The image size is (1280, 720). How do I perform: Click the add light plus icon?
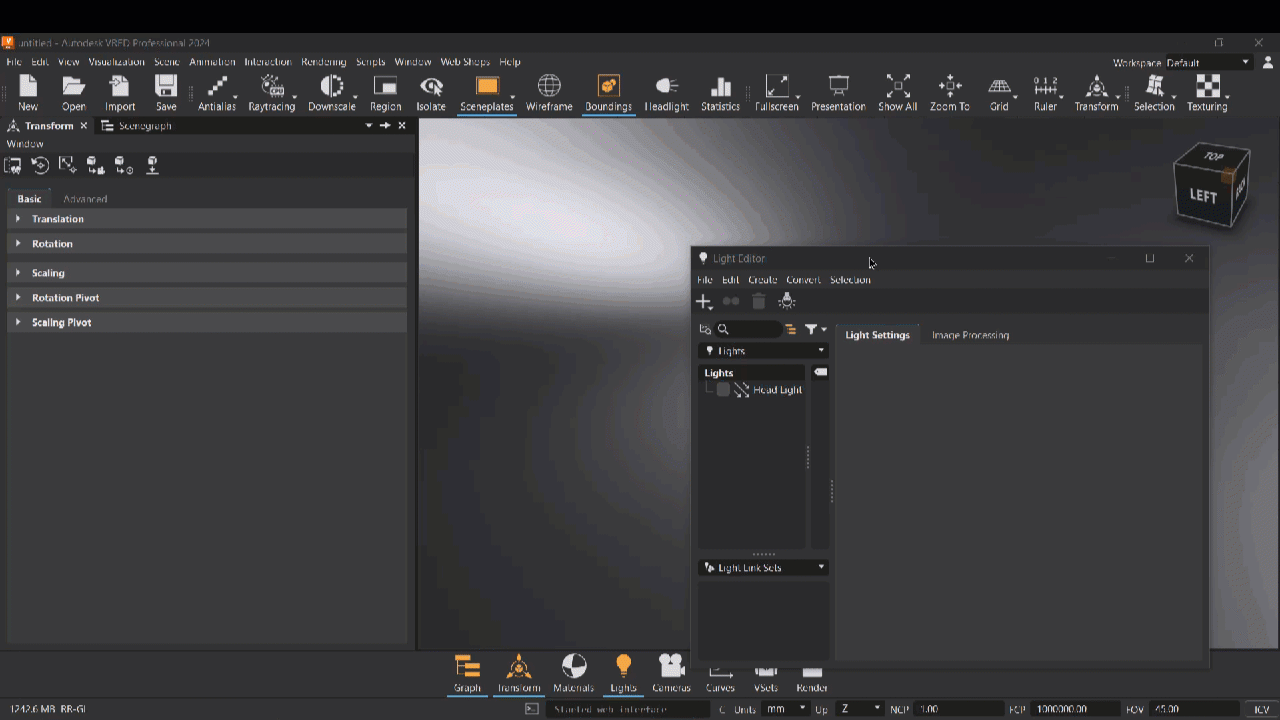[704, 301]
